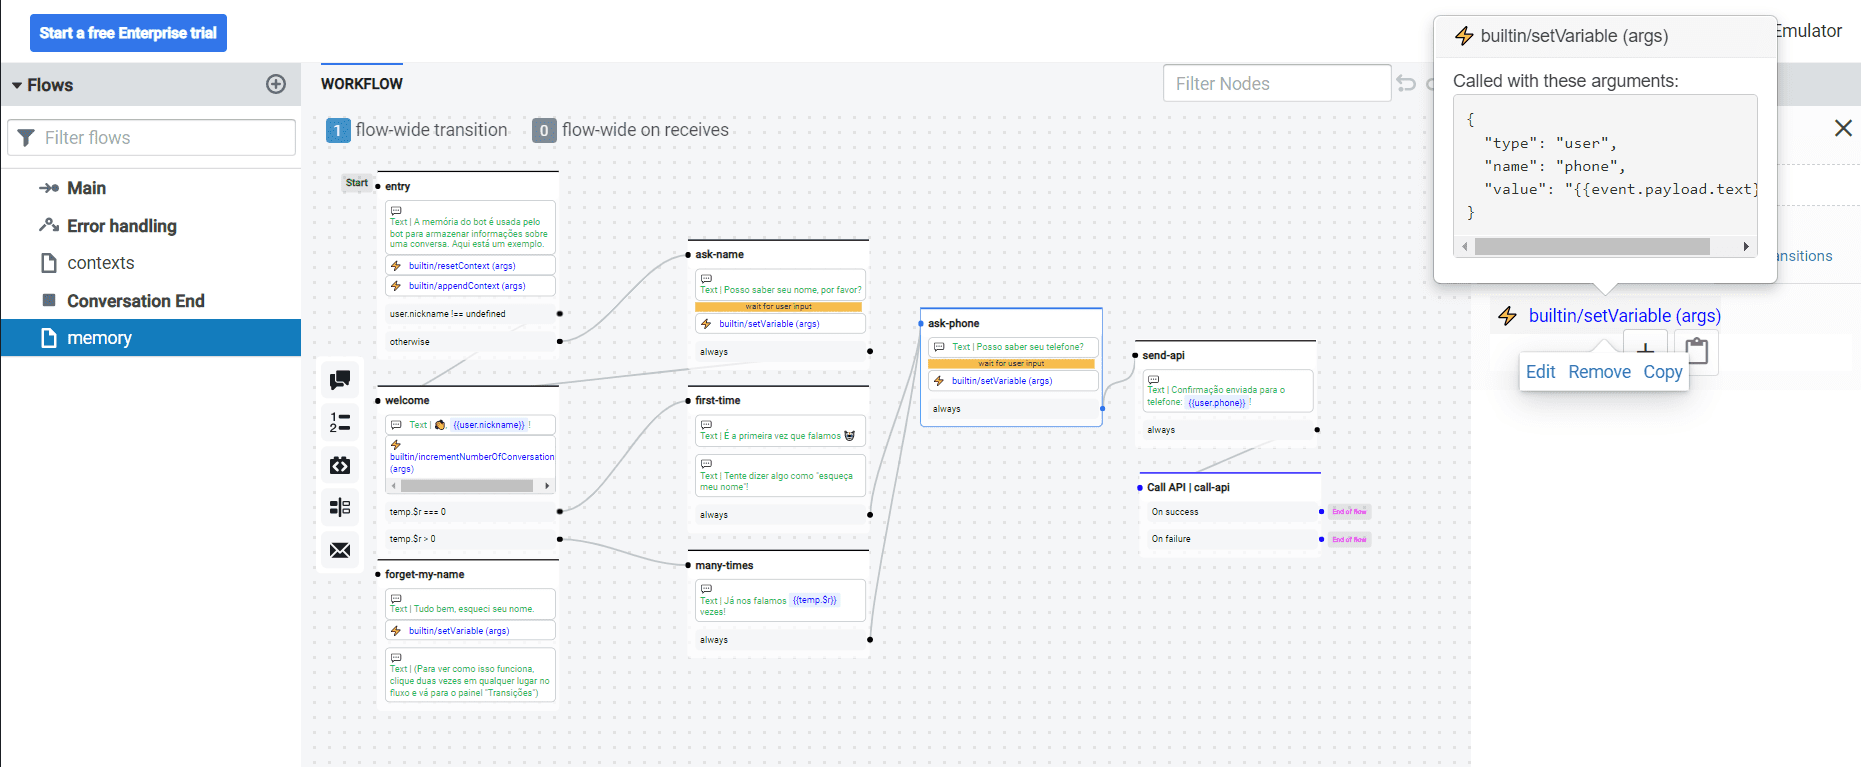Choose Copy in the action popup

[1663, 372]
